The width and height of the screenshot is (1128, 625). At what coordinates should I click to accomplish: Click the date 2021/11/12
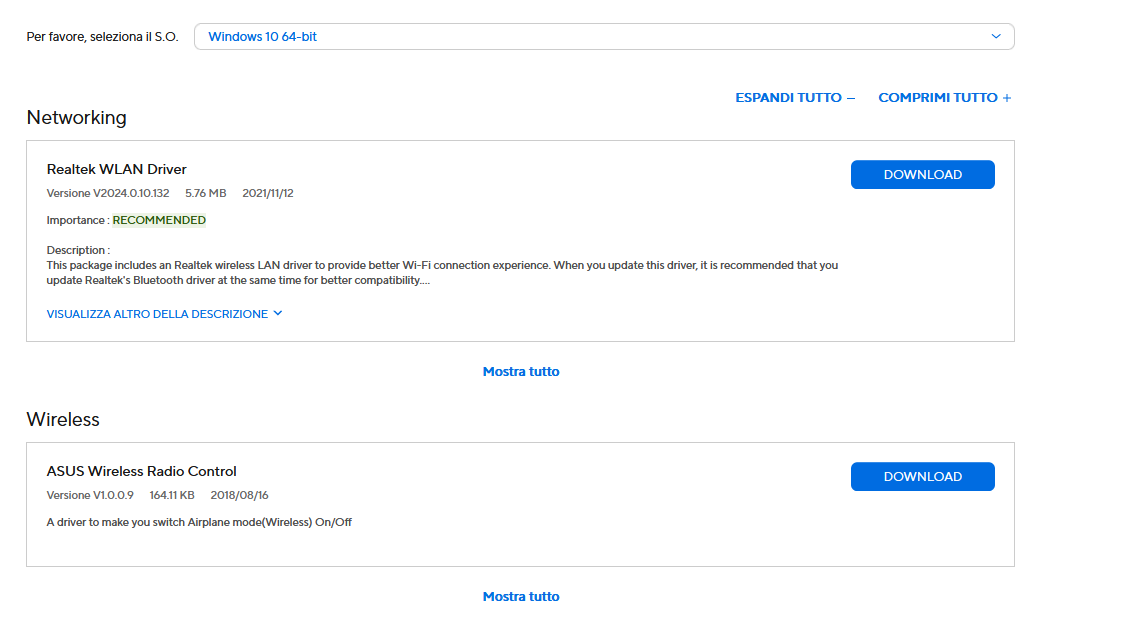[x=268, y=193]
